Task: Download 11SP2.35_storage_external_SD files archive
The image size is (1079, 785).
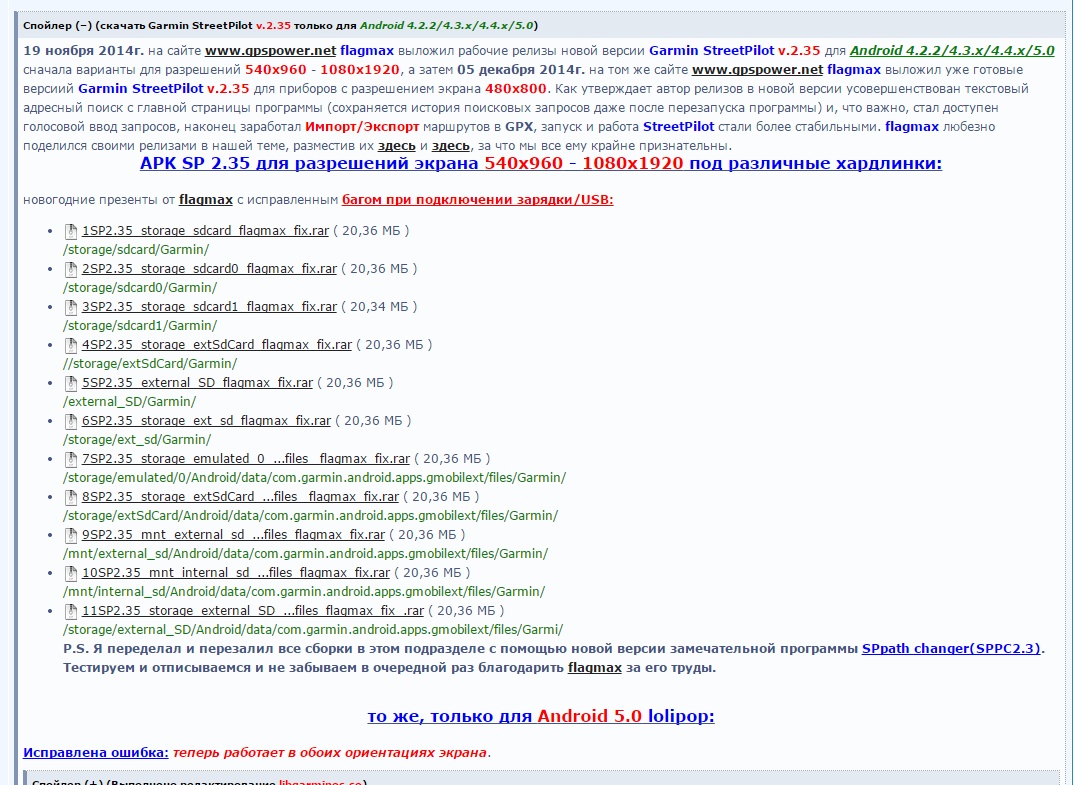Action: (x=253, y=610)
